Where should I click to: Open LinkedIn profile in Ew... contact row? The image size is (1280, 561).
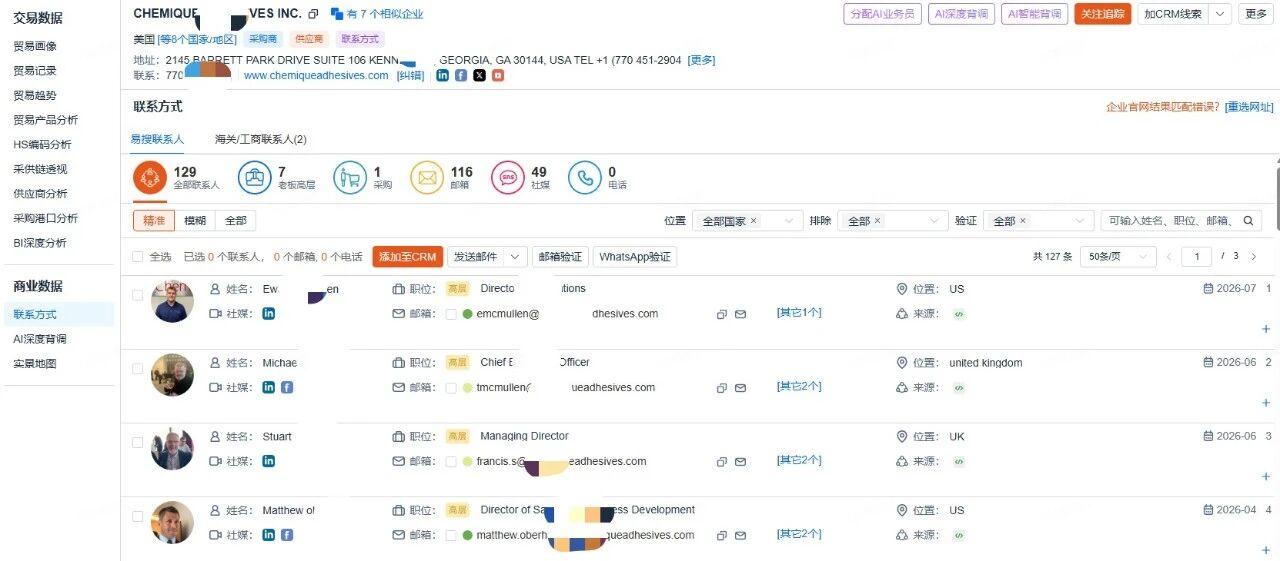point(268,313)
